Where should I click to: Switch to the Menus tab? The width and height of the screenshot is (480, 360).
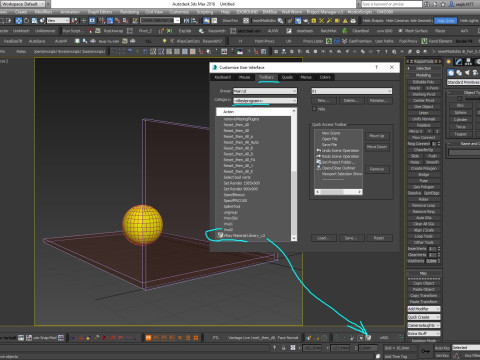306,77
